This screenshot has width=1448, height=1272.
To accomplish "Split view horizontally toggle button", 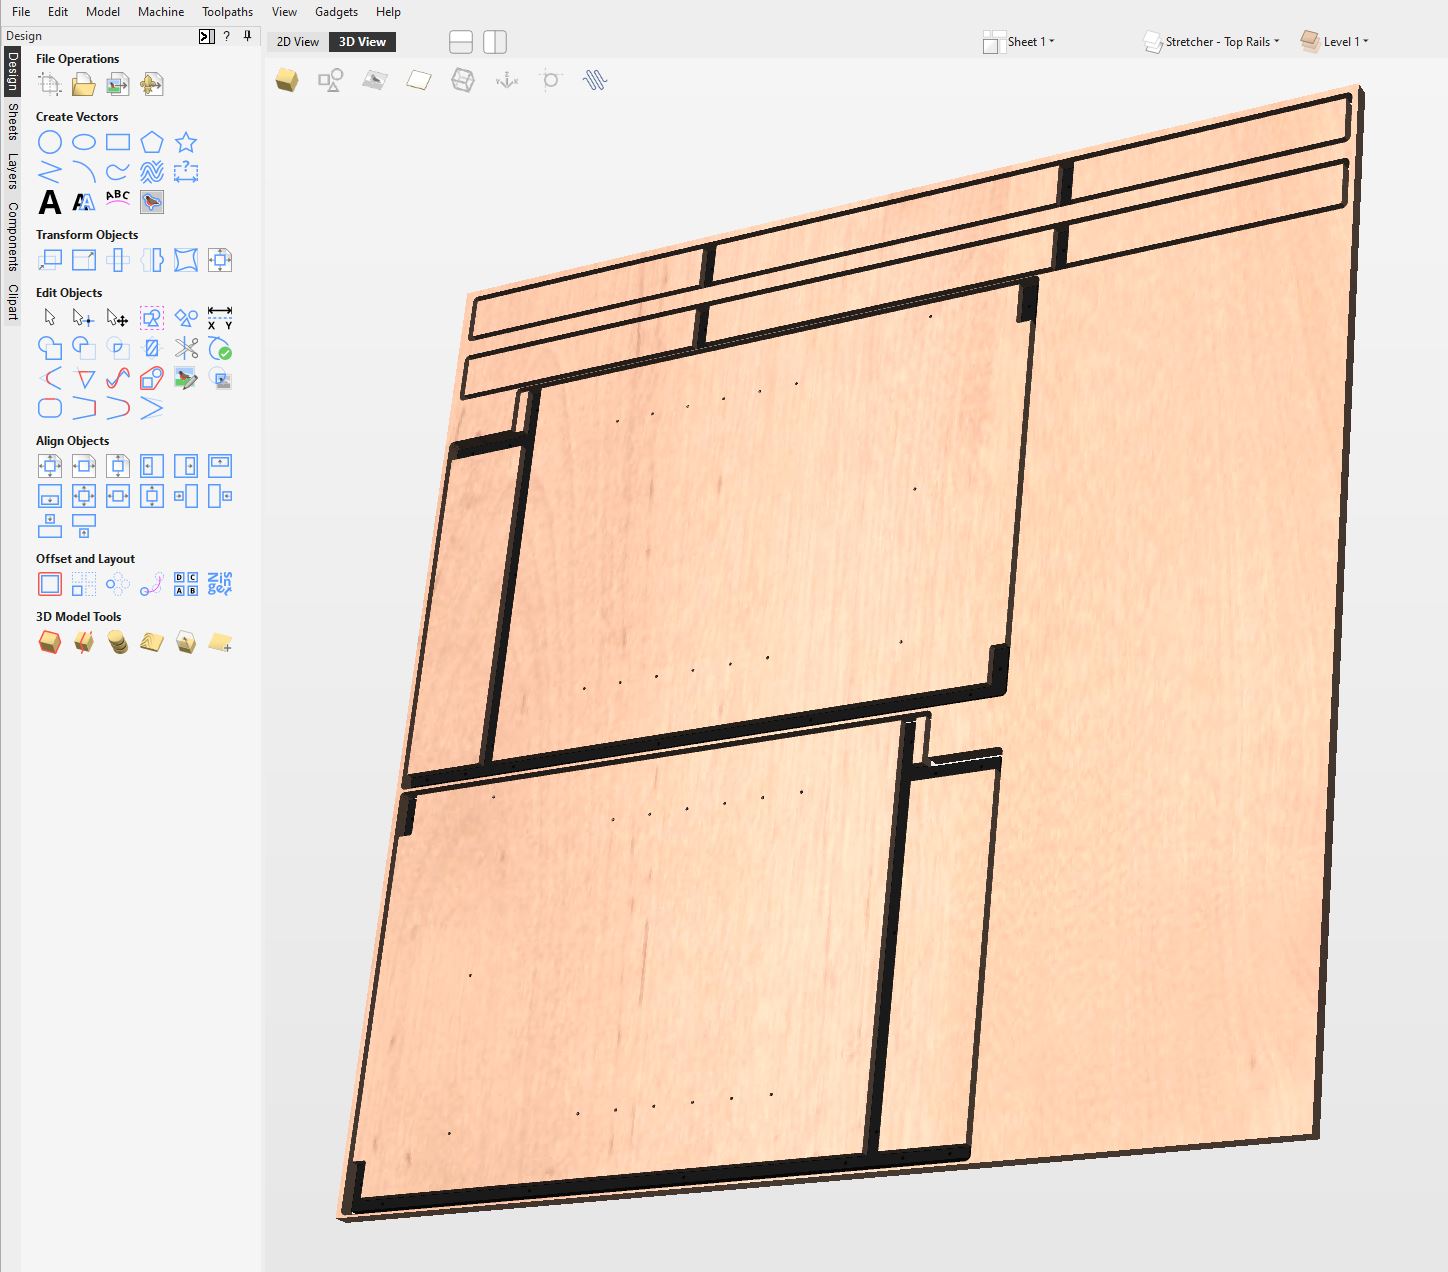I will click(x=461, y=42).
